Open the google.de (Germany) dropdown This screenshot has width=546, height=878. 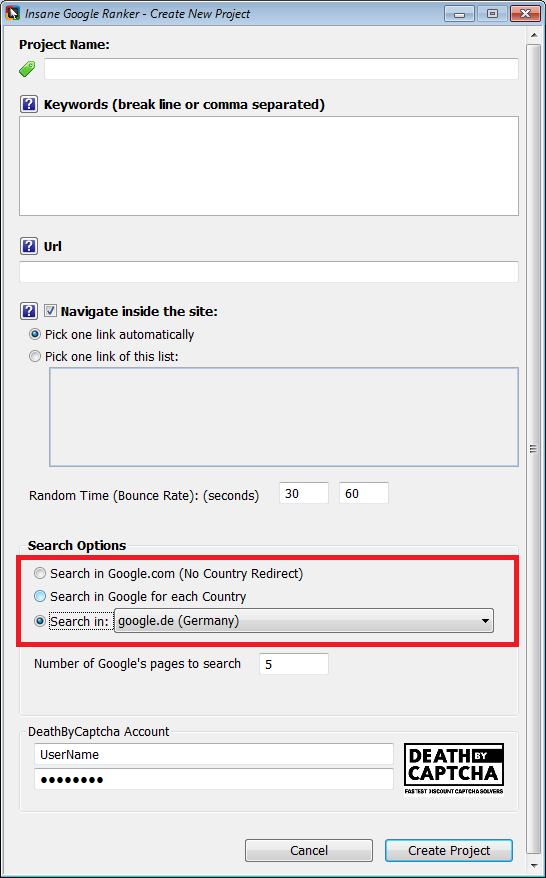(x=304, y=621)
